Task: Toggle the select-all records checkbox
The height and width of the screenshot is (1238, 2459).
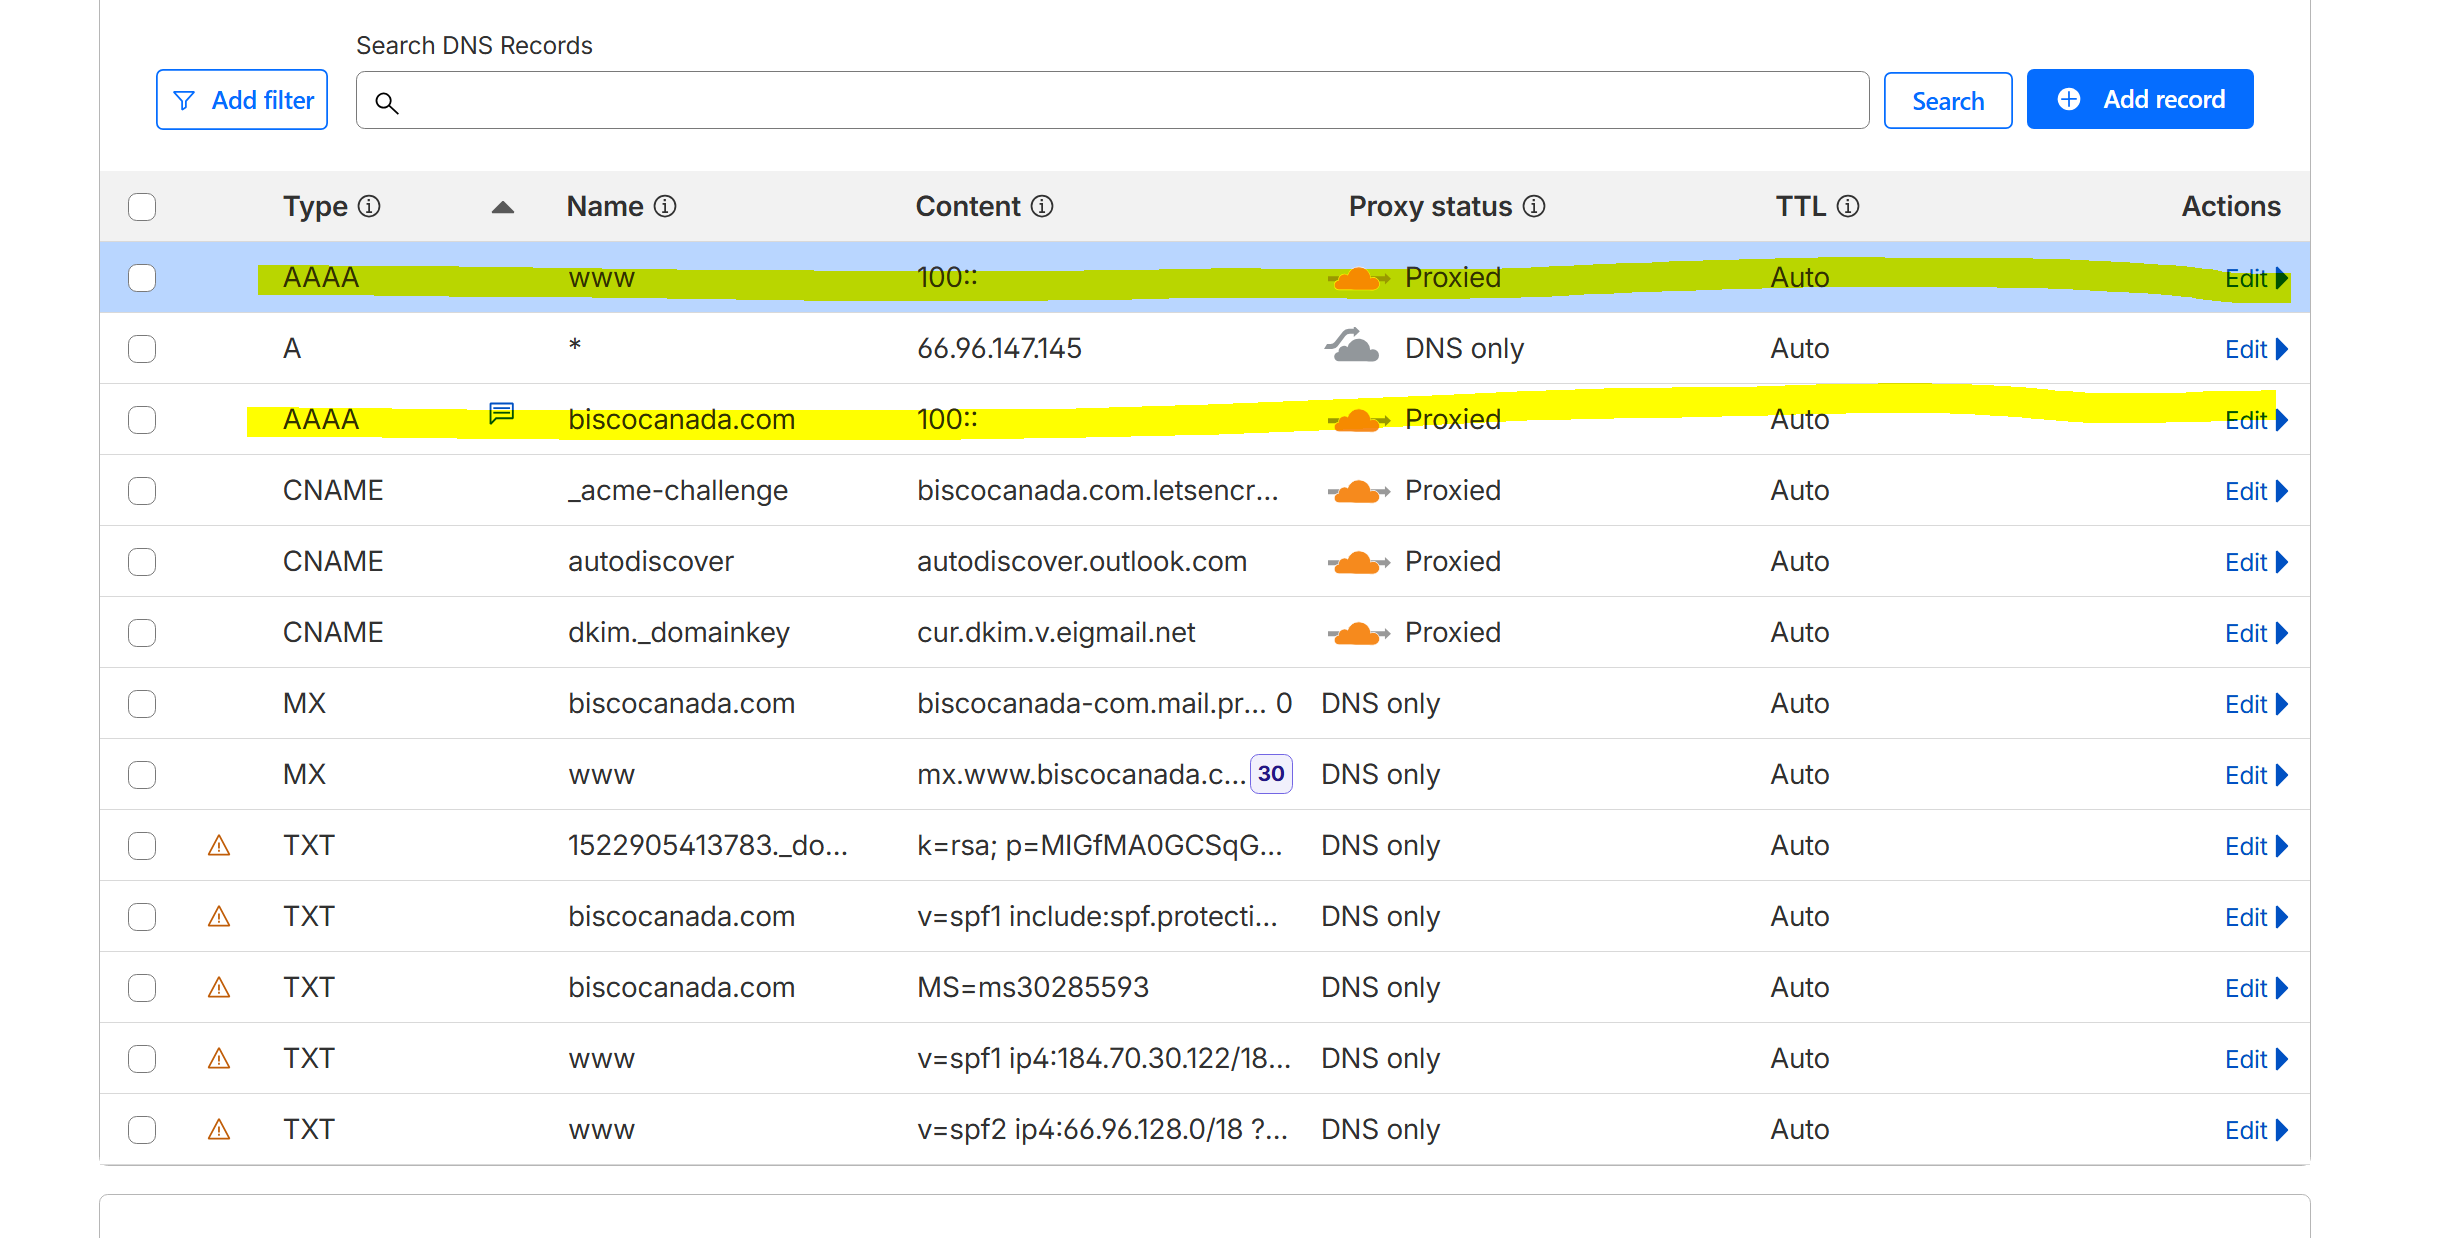Action: pos(142,207)
